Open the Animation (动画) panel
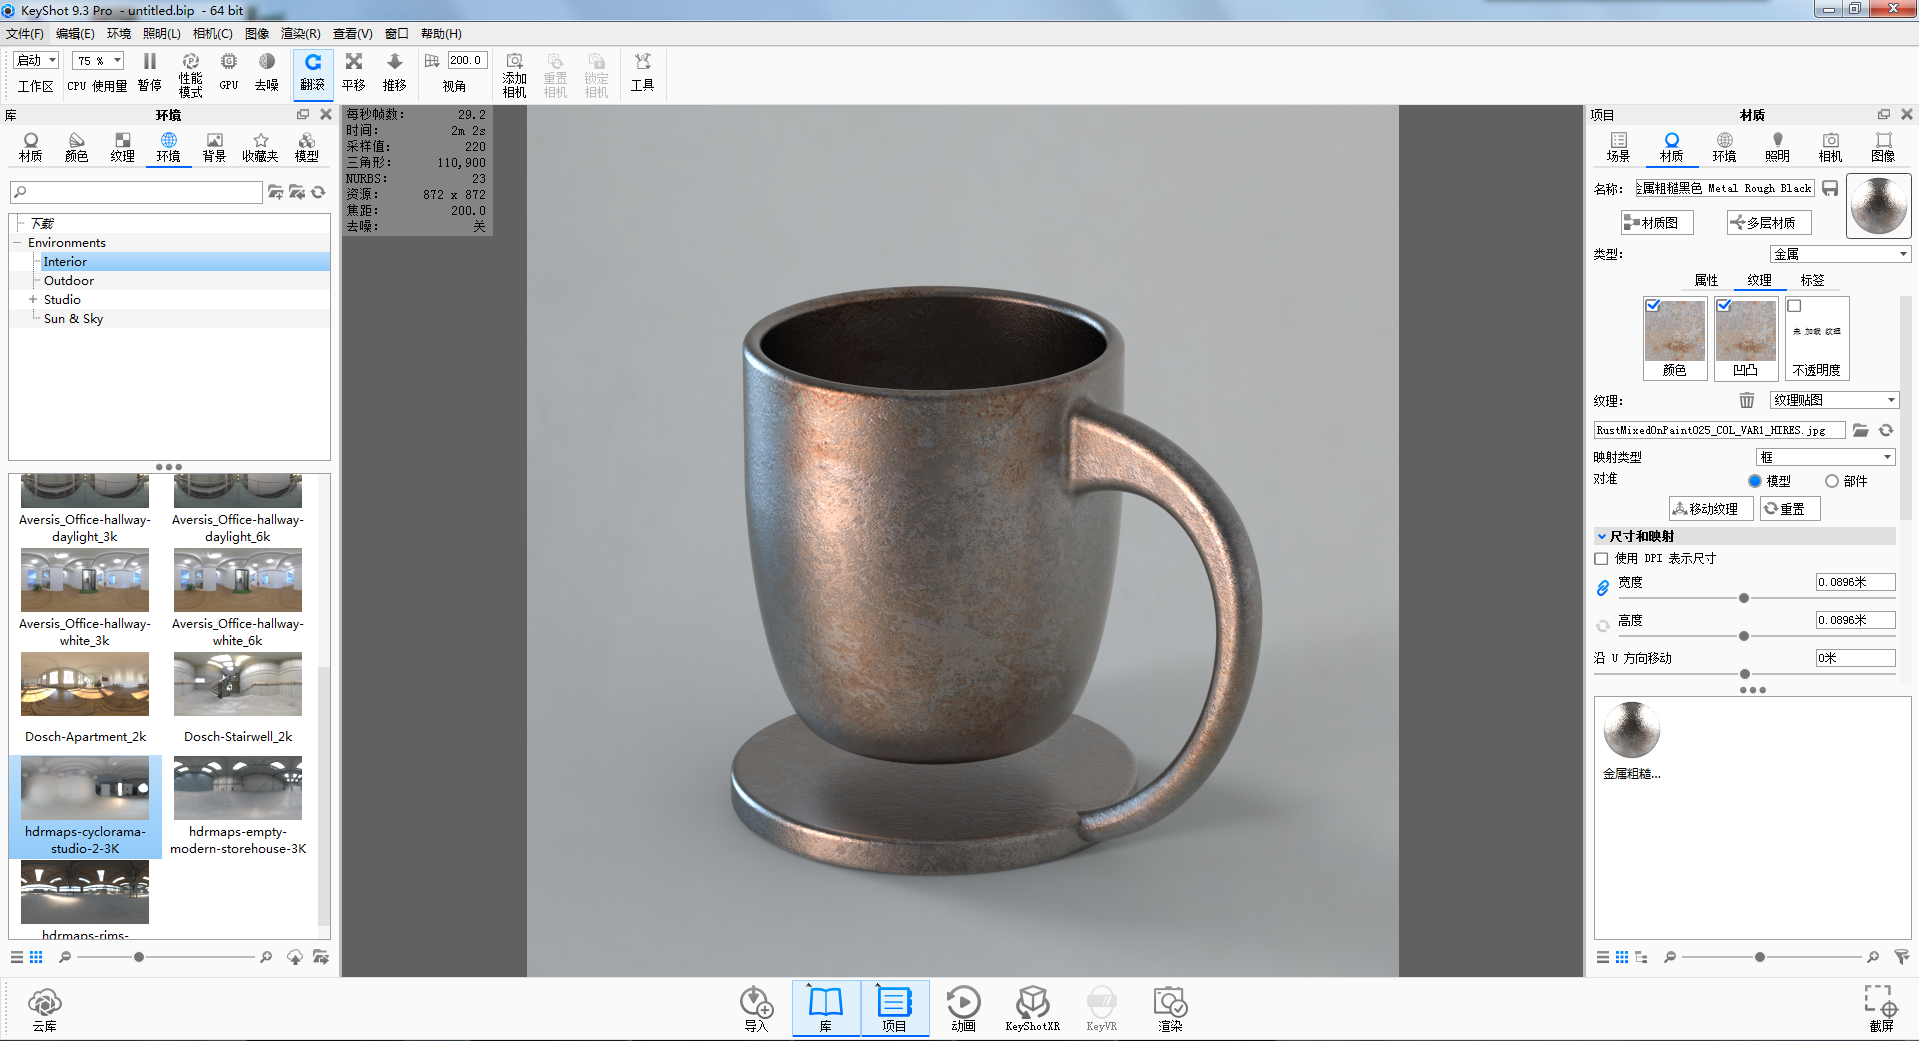 pyautogui.click(x=963, y=1009)
